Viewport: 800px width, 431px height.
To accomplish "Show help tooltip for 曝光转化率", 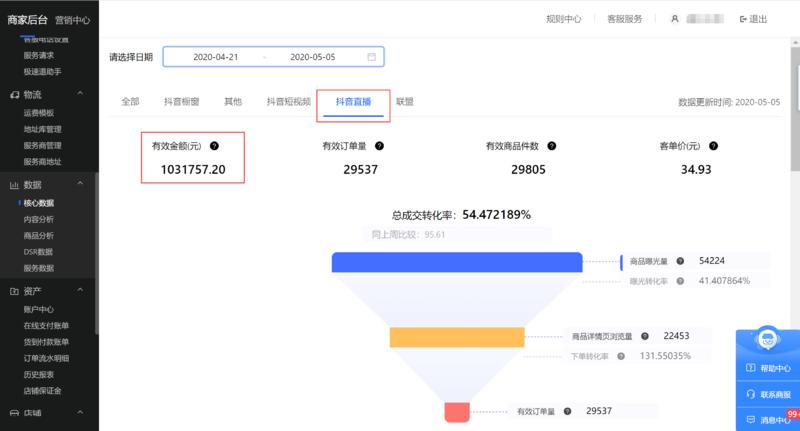I will click(x=680, y=281).
